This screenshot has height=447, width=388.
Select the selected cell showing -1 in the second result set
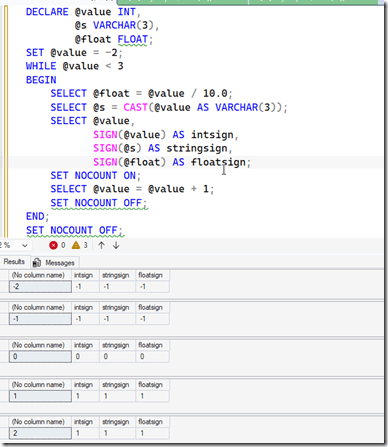click(x=40, y=319)
